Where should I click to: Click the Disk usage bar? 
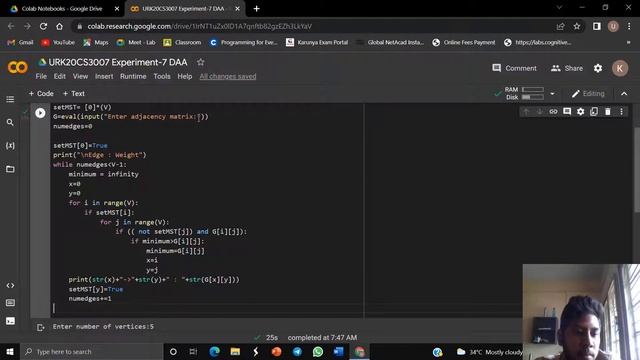(x=533, y=97)
